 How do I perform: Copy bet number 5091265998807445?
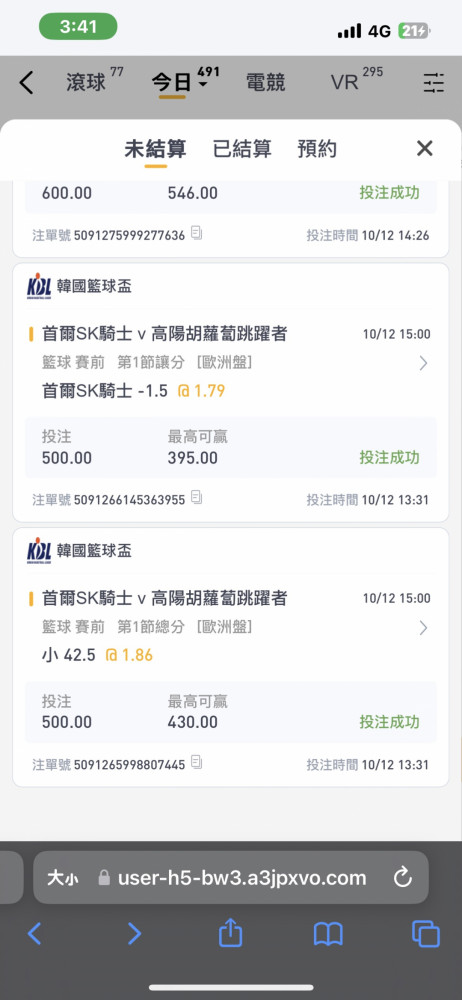tap(197, 762)
